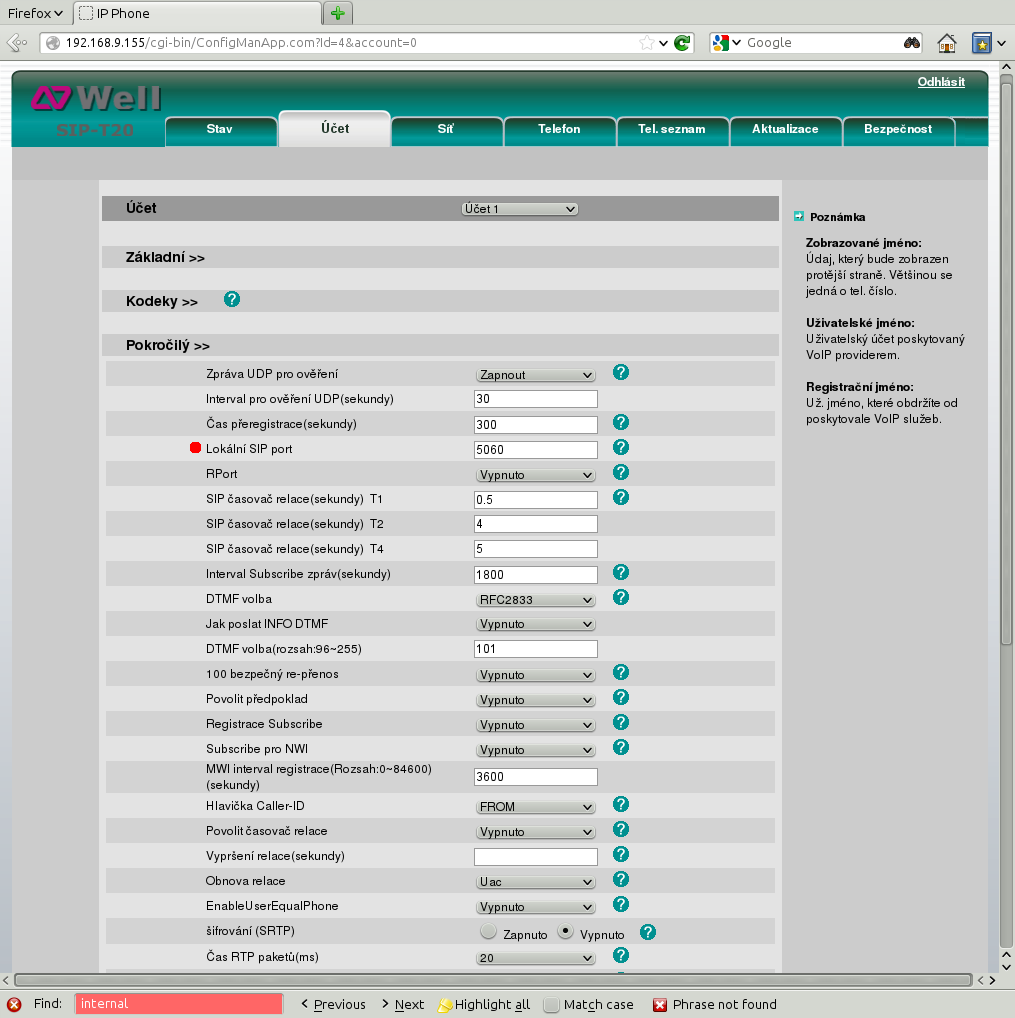The height and width of the screenshot is (1018, 1015).
Task: Click Next button in find bar
Action: click(x=403, y=1005)
